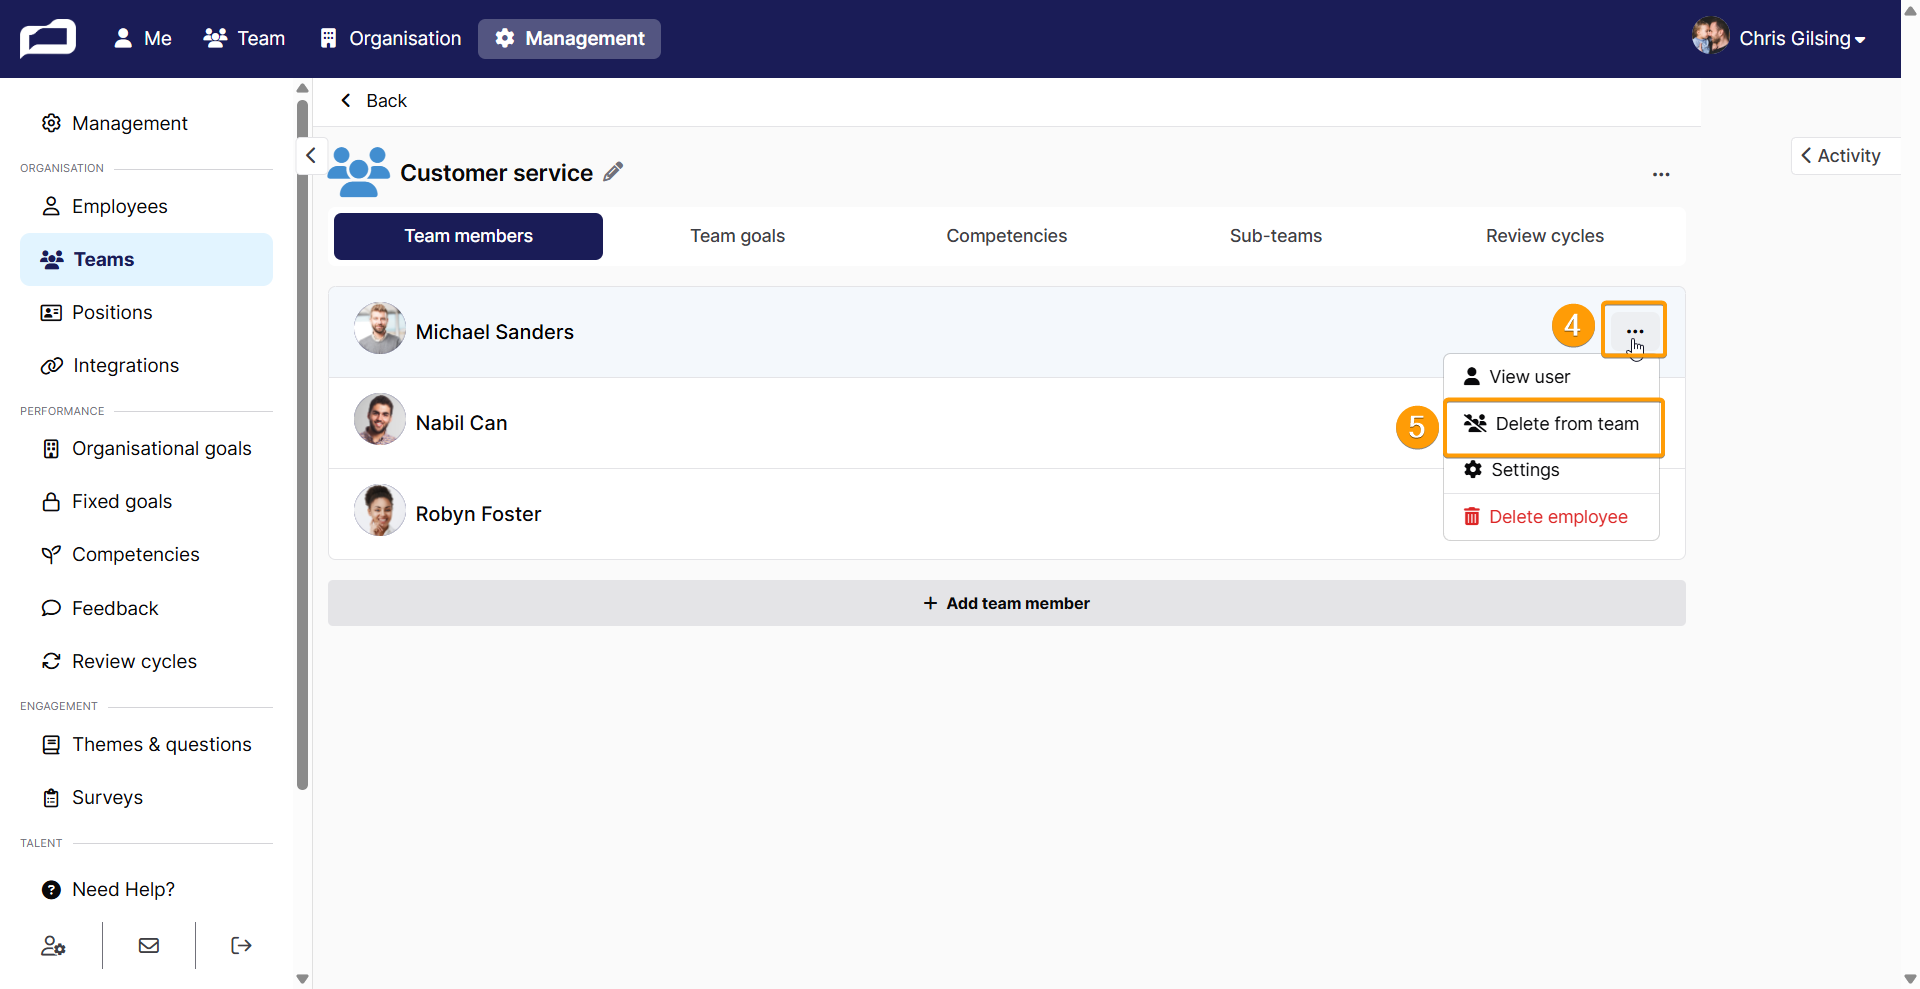Switch to Competencies tab
This screenshot has width=1920, height=989.
pos(1006,236)
